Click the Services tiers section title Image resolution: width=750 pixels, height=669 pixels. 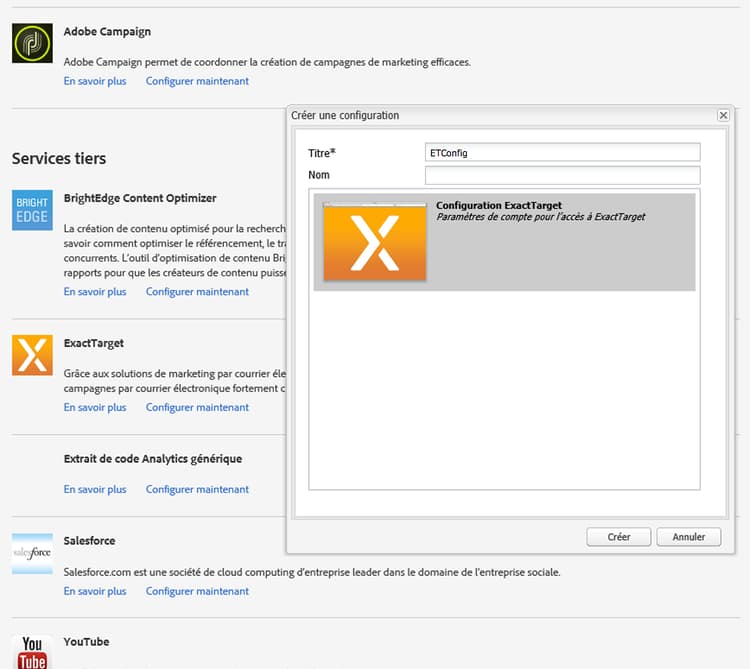59,158
